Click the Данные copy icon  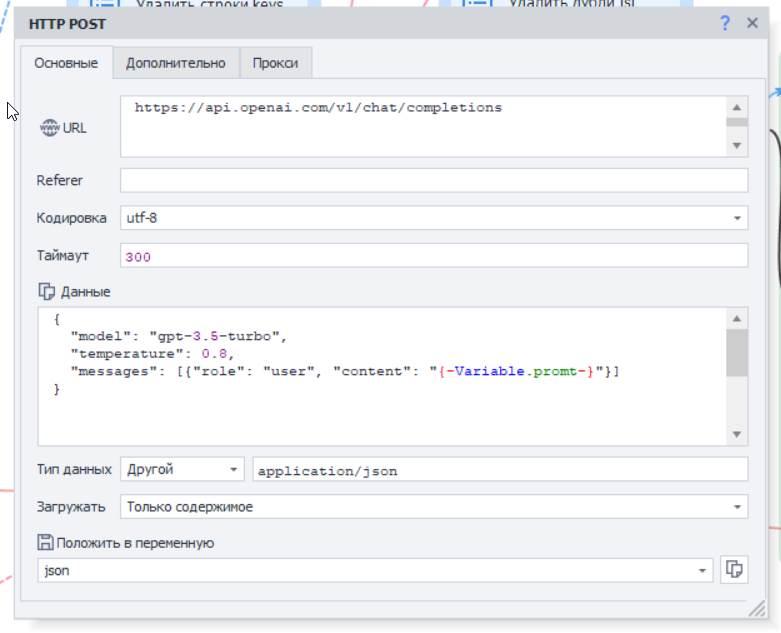click(x=47, y=292)
